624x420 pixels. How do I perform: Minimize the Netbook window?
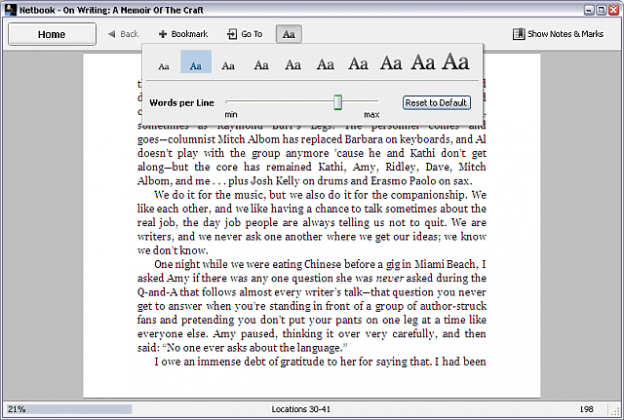pos(585,9)
